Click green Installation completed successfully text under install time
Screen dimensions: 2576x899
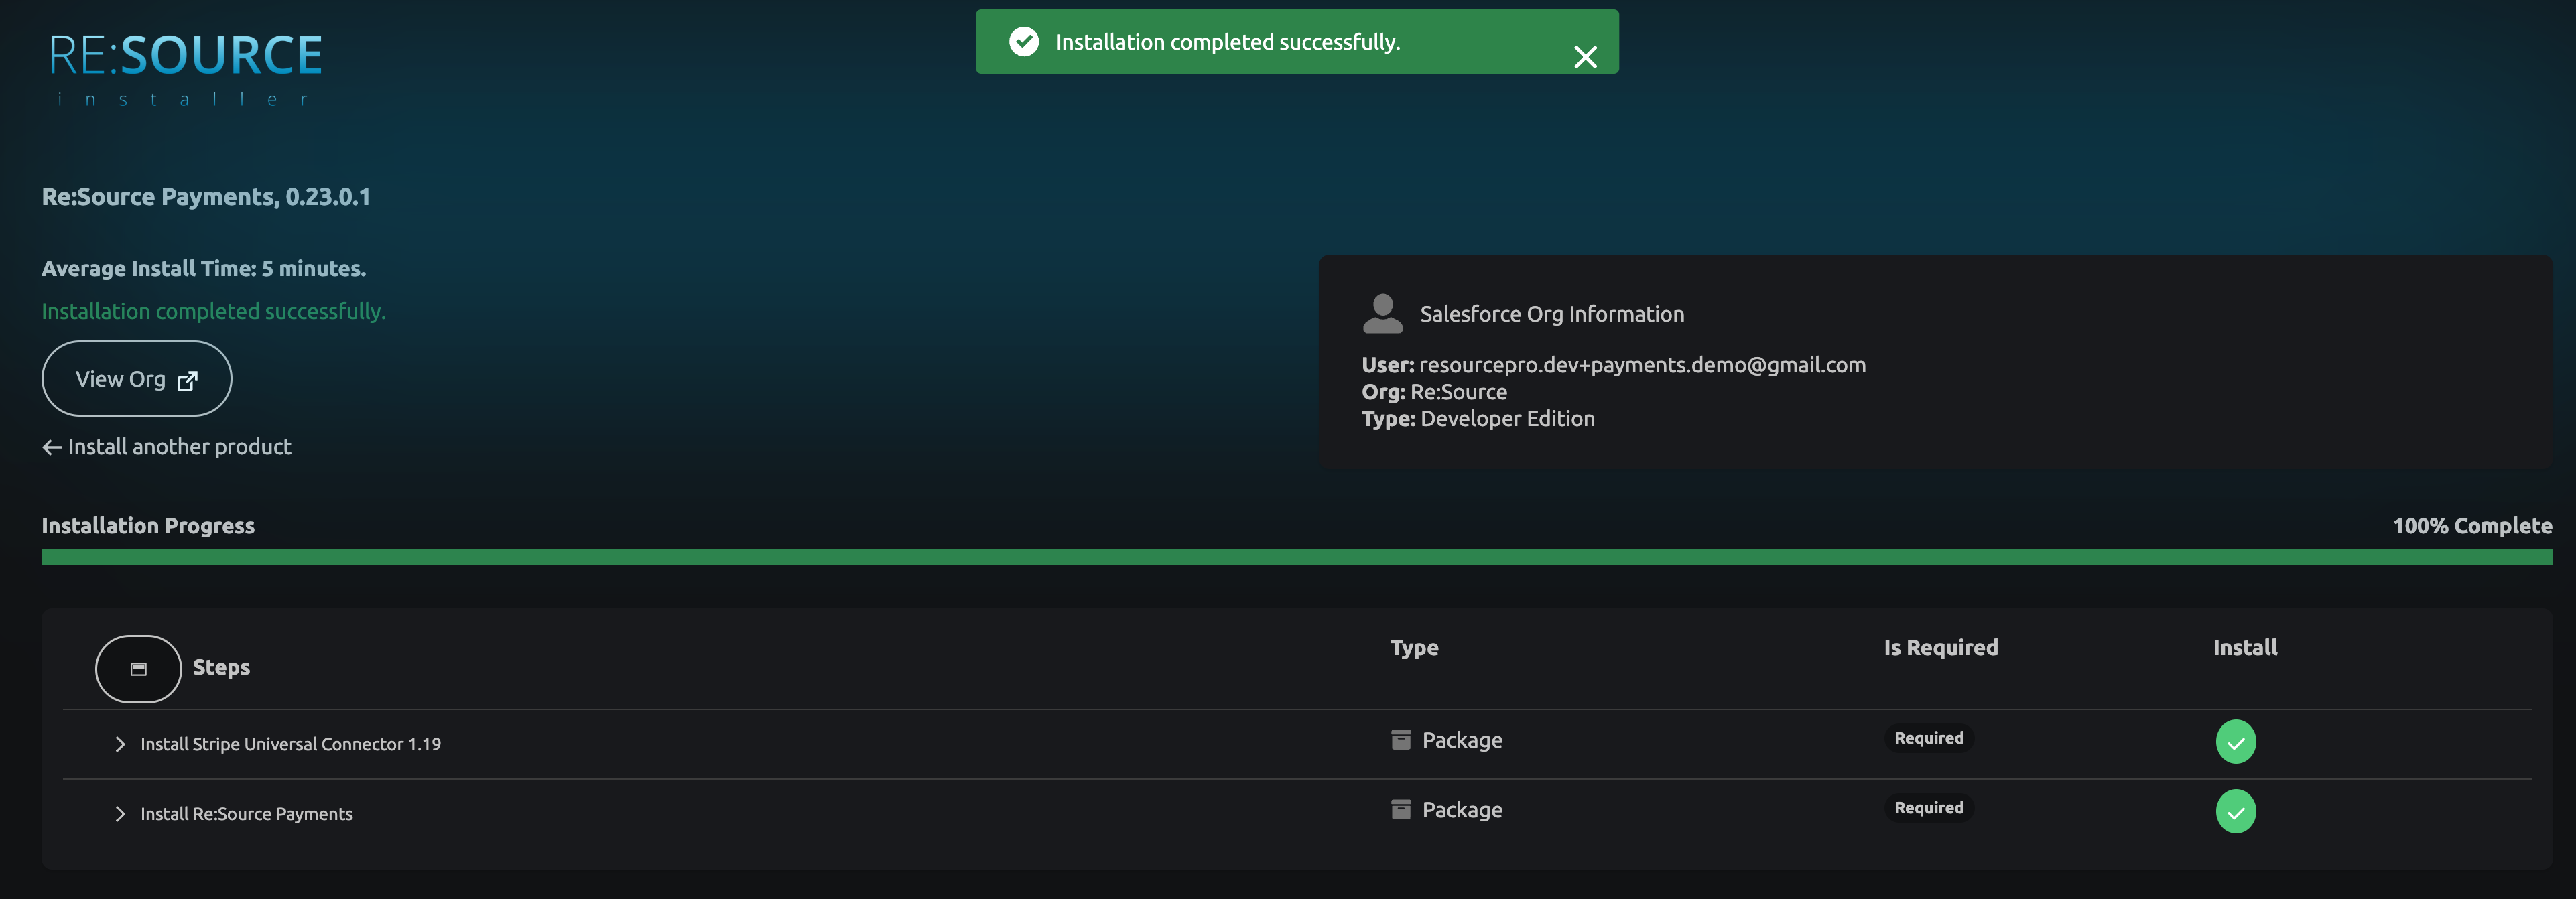tap(213, 312)
